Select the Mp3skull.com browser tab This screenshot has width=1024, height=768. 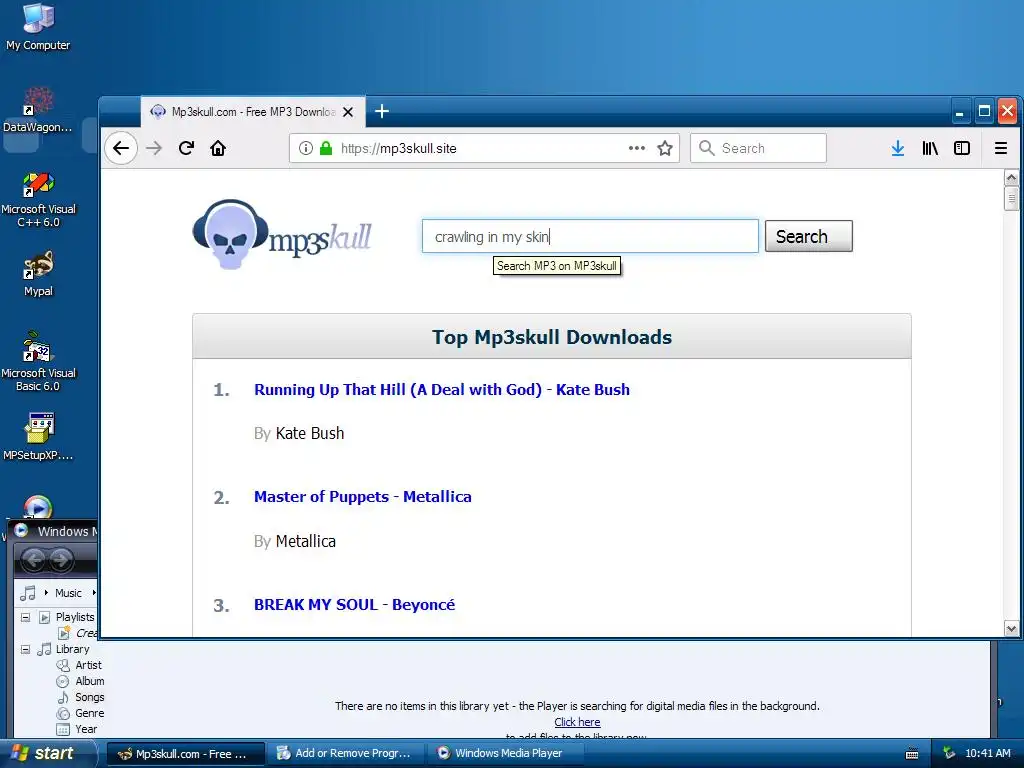253,112
